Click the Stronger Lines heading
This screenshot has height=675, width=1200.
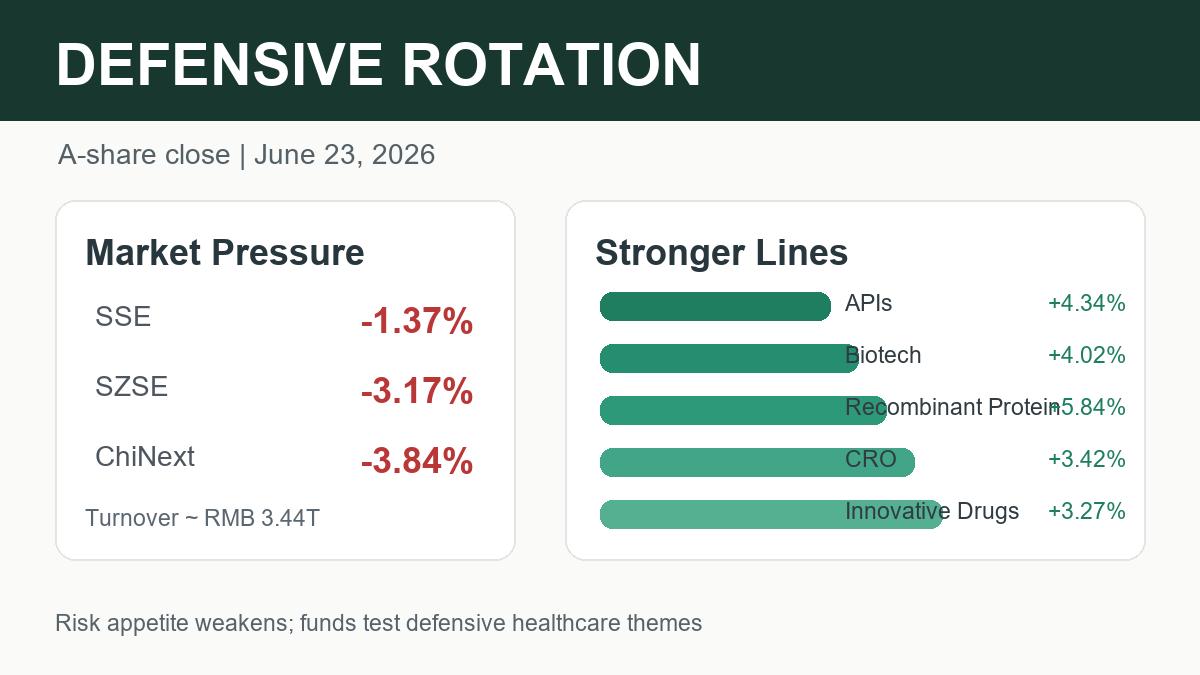(721, 253)
